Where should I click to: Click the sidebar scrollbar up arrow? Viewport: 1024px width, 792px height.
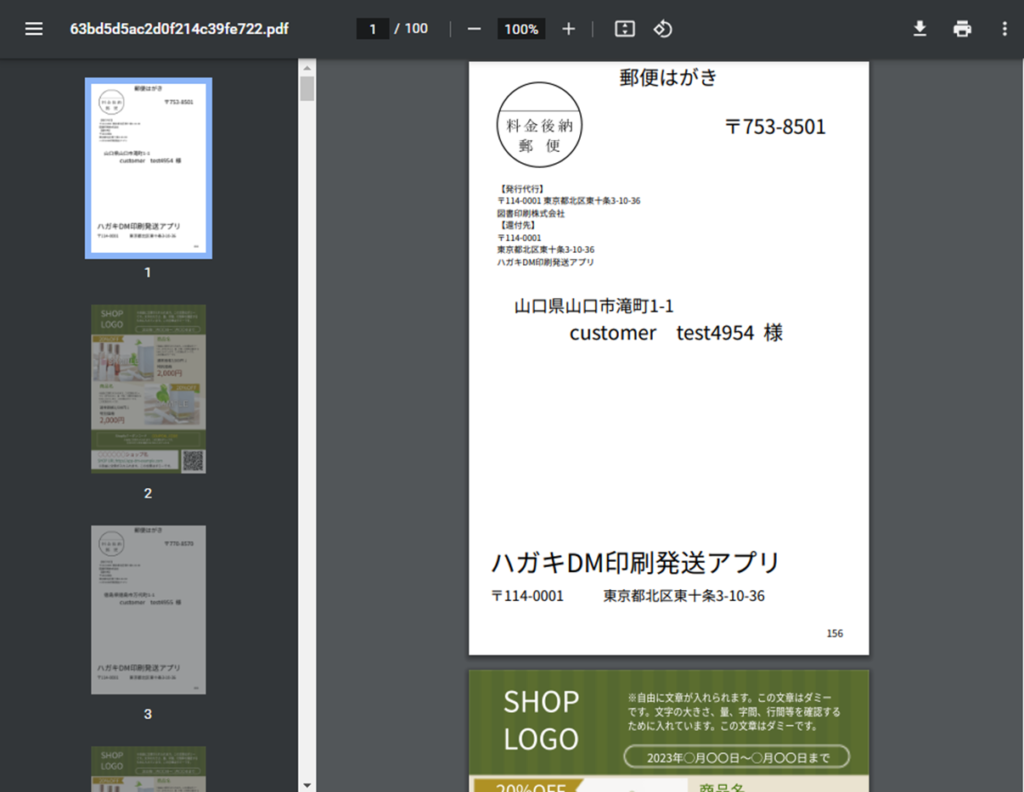[307, 67]
